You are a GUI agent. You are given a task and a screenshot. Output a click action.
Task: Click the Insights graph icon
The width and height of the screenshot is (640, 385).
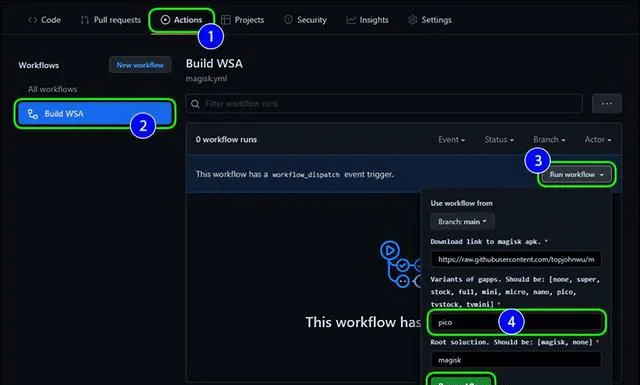coord(351,20)
